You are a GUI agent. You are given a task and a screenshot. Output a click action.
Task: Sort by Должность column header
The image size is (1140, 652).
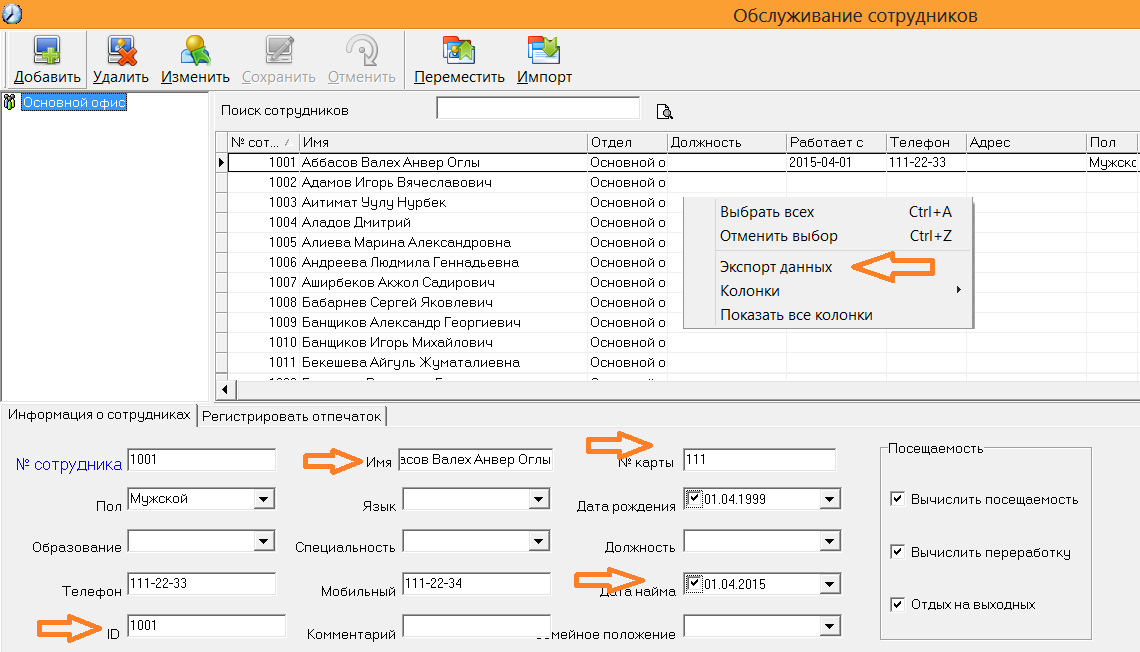click(727, 142)
